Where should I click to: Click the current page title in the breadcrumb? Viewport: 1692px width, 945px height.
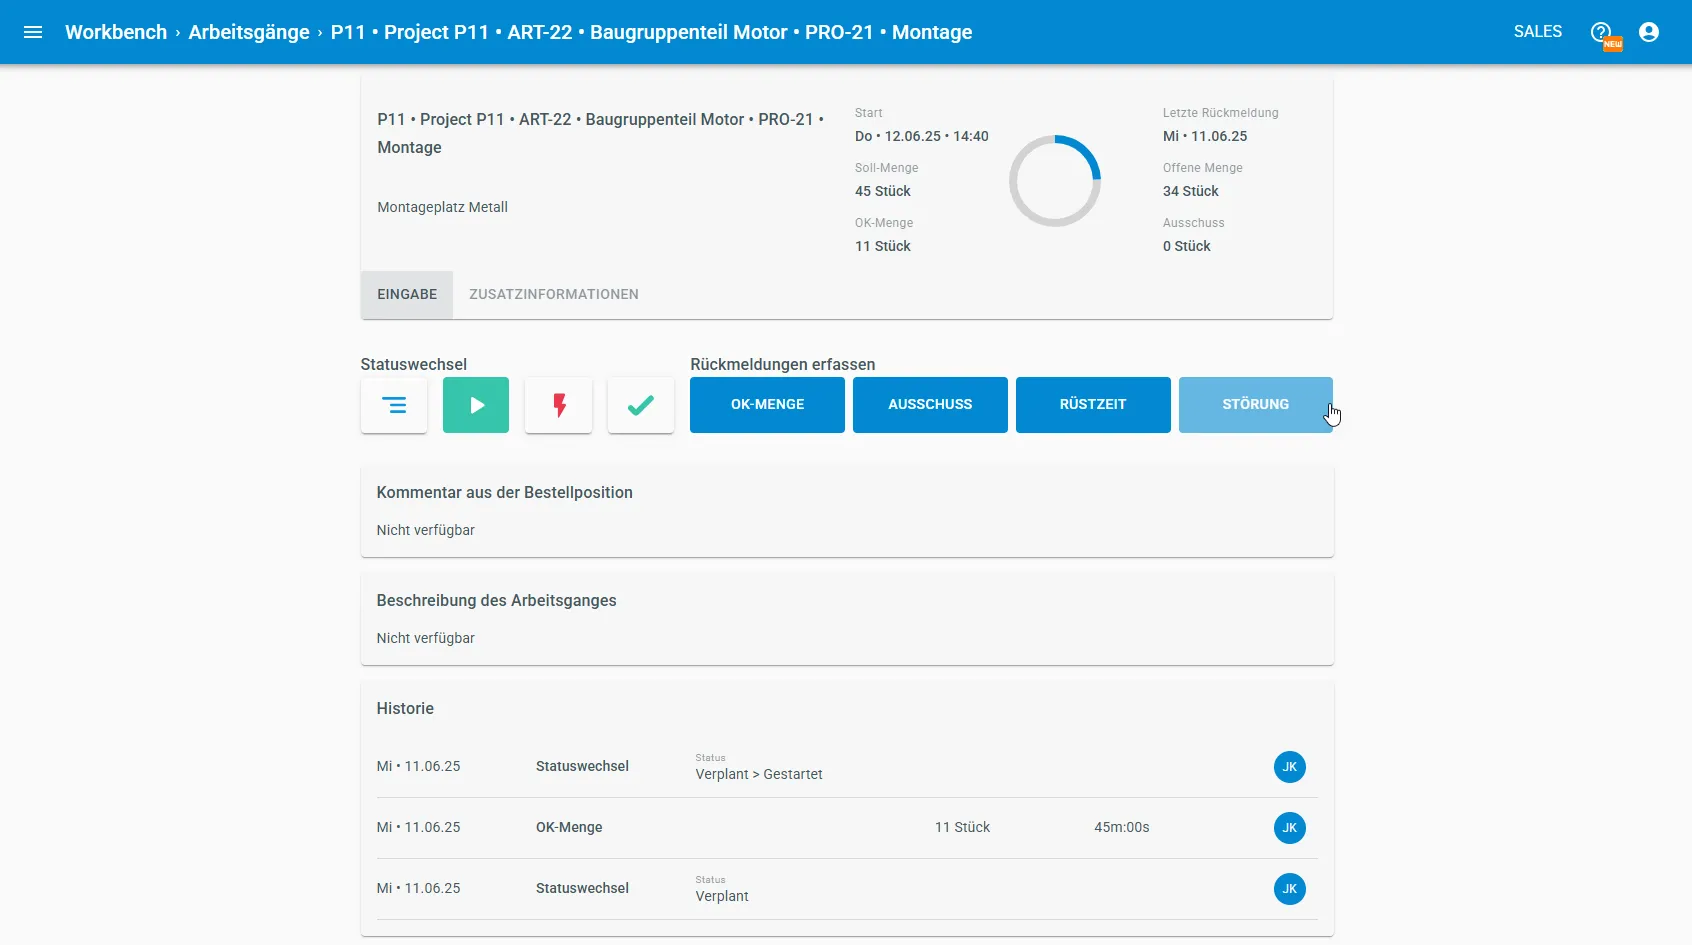[x=652, y=32]
